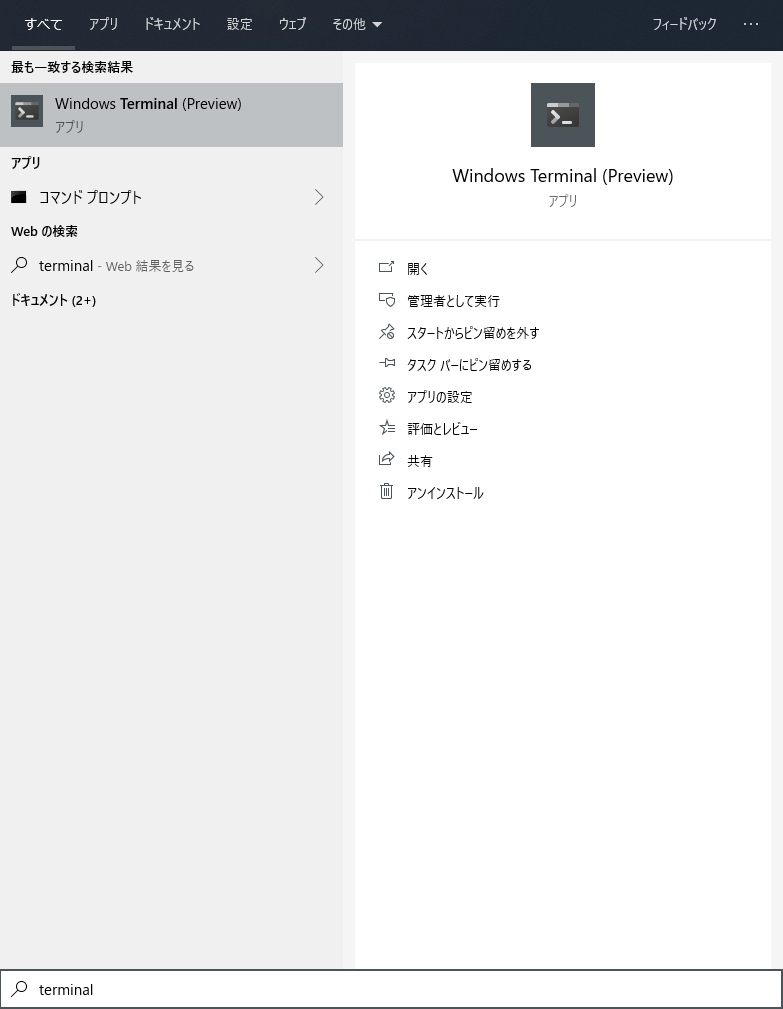The image size is (783, 1009).
Task: Select the 設定 filter tab
Action: (x=239, y=24)
